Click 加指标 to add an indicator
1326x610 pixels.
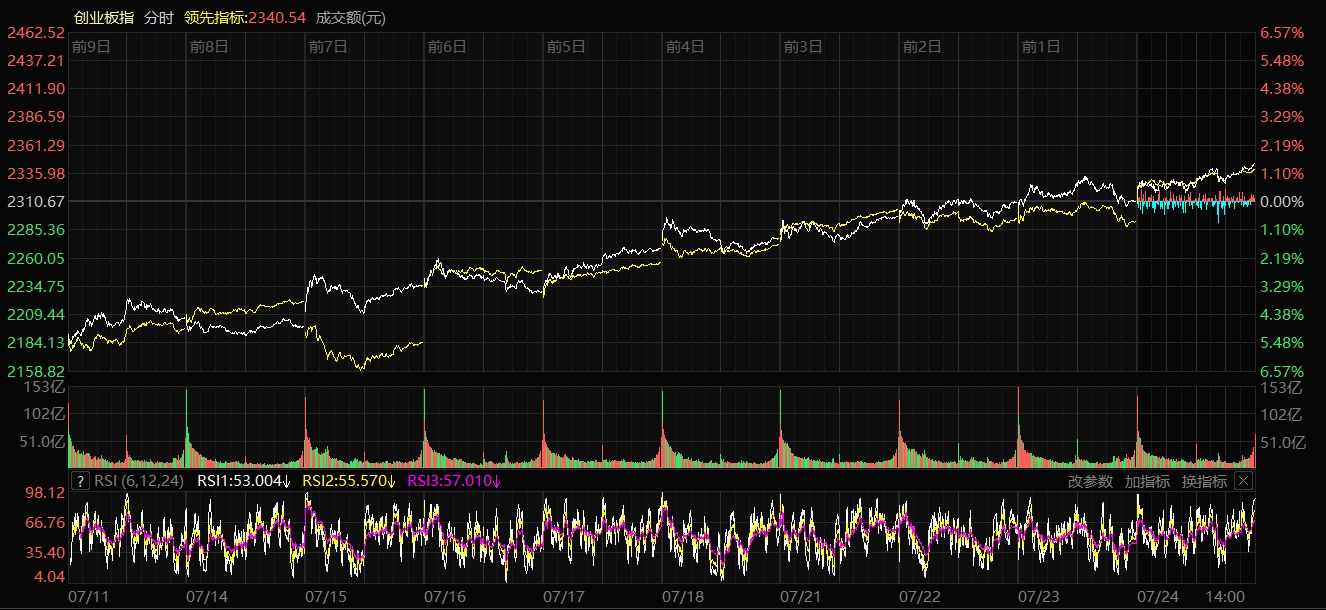(1147, 481)
